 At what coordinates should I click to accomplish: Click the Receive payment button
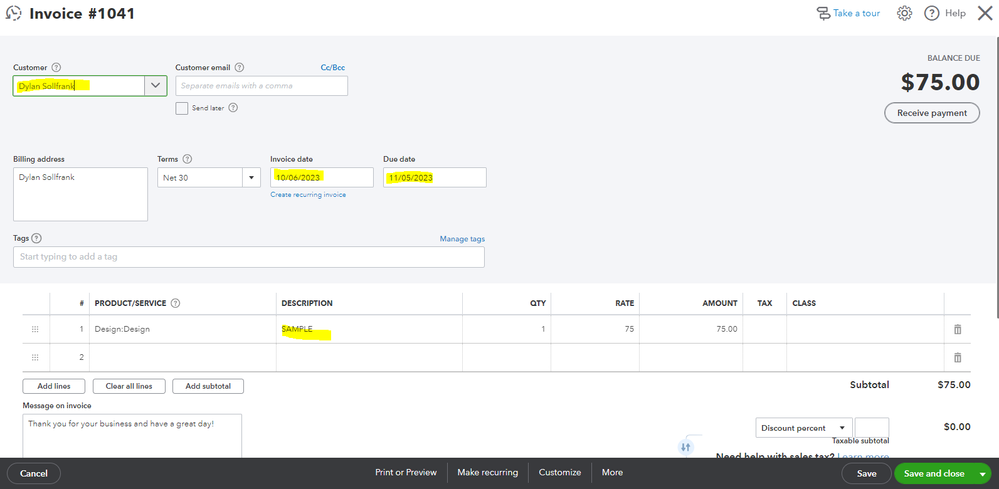click(x=931, y=113)
